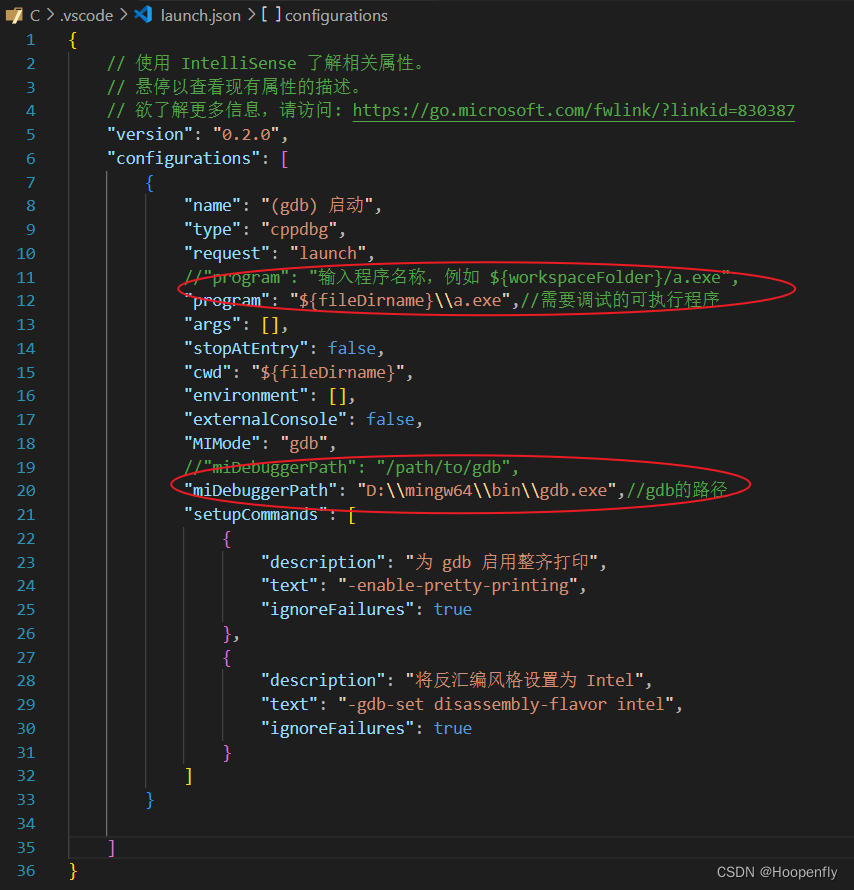
Task: Select the 'configurations' breadcrumb symbol
Action: pyautogui.click(x=336, y=15)
